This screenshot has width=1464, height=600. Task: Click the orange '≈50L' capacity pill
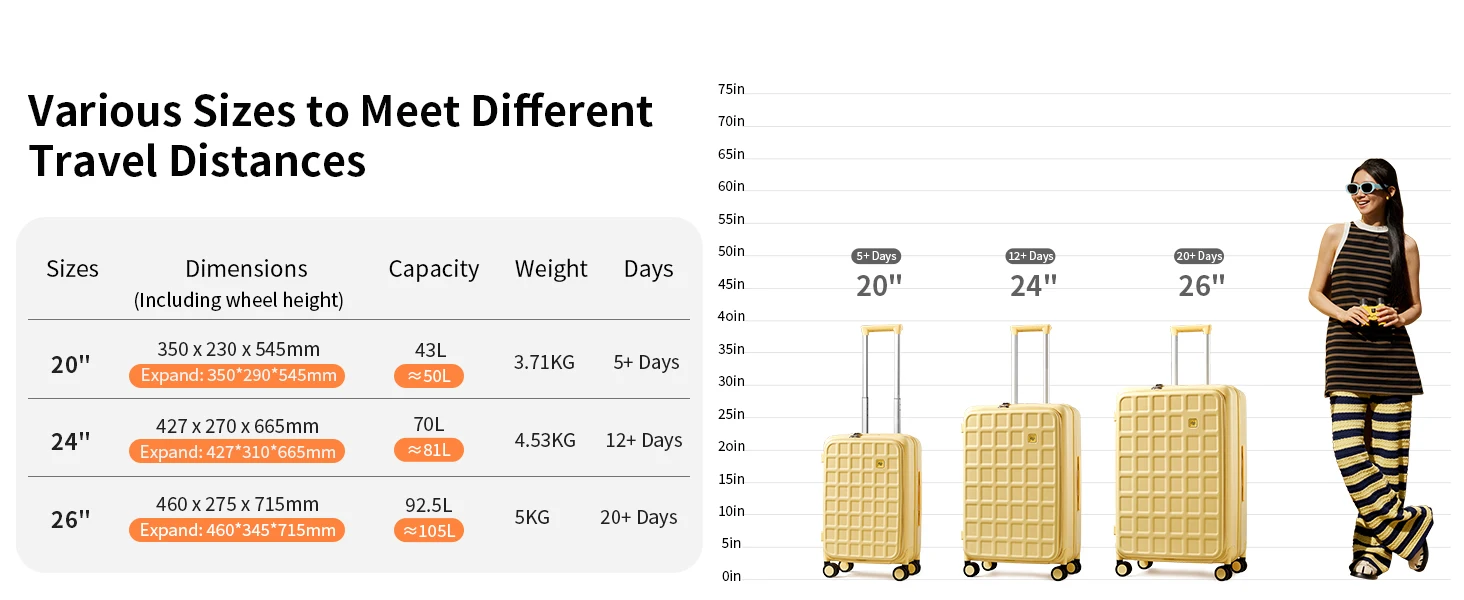click(x=429, y=376)
